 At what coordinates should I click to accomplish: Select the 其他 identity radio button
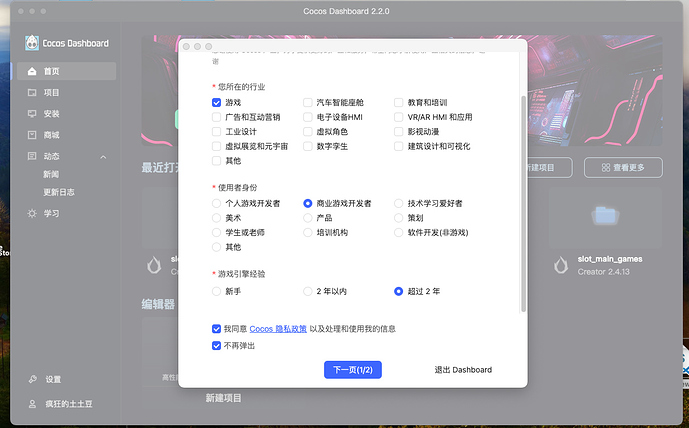216,247
